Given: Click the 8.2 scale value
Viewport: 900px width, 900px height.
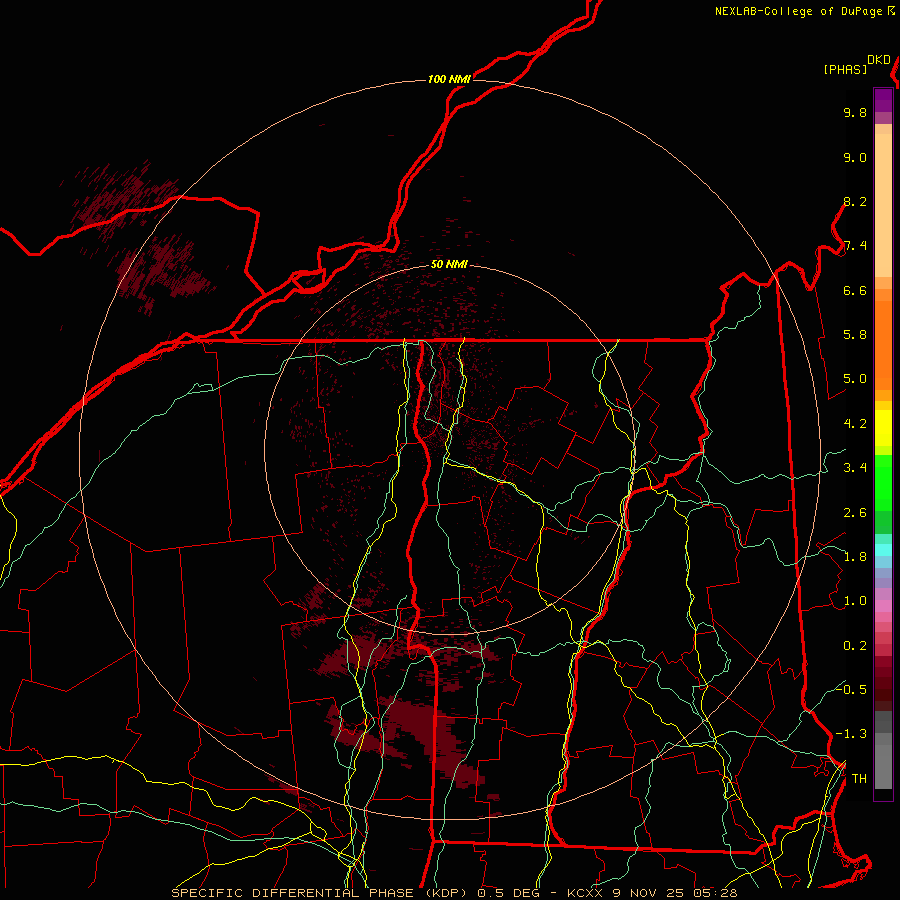Looking at the screenshot, I should [x=855, y=201].
